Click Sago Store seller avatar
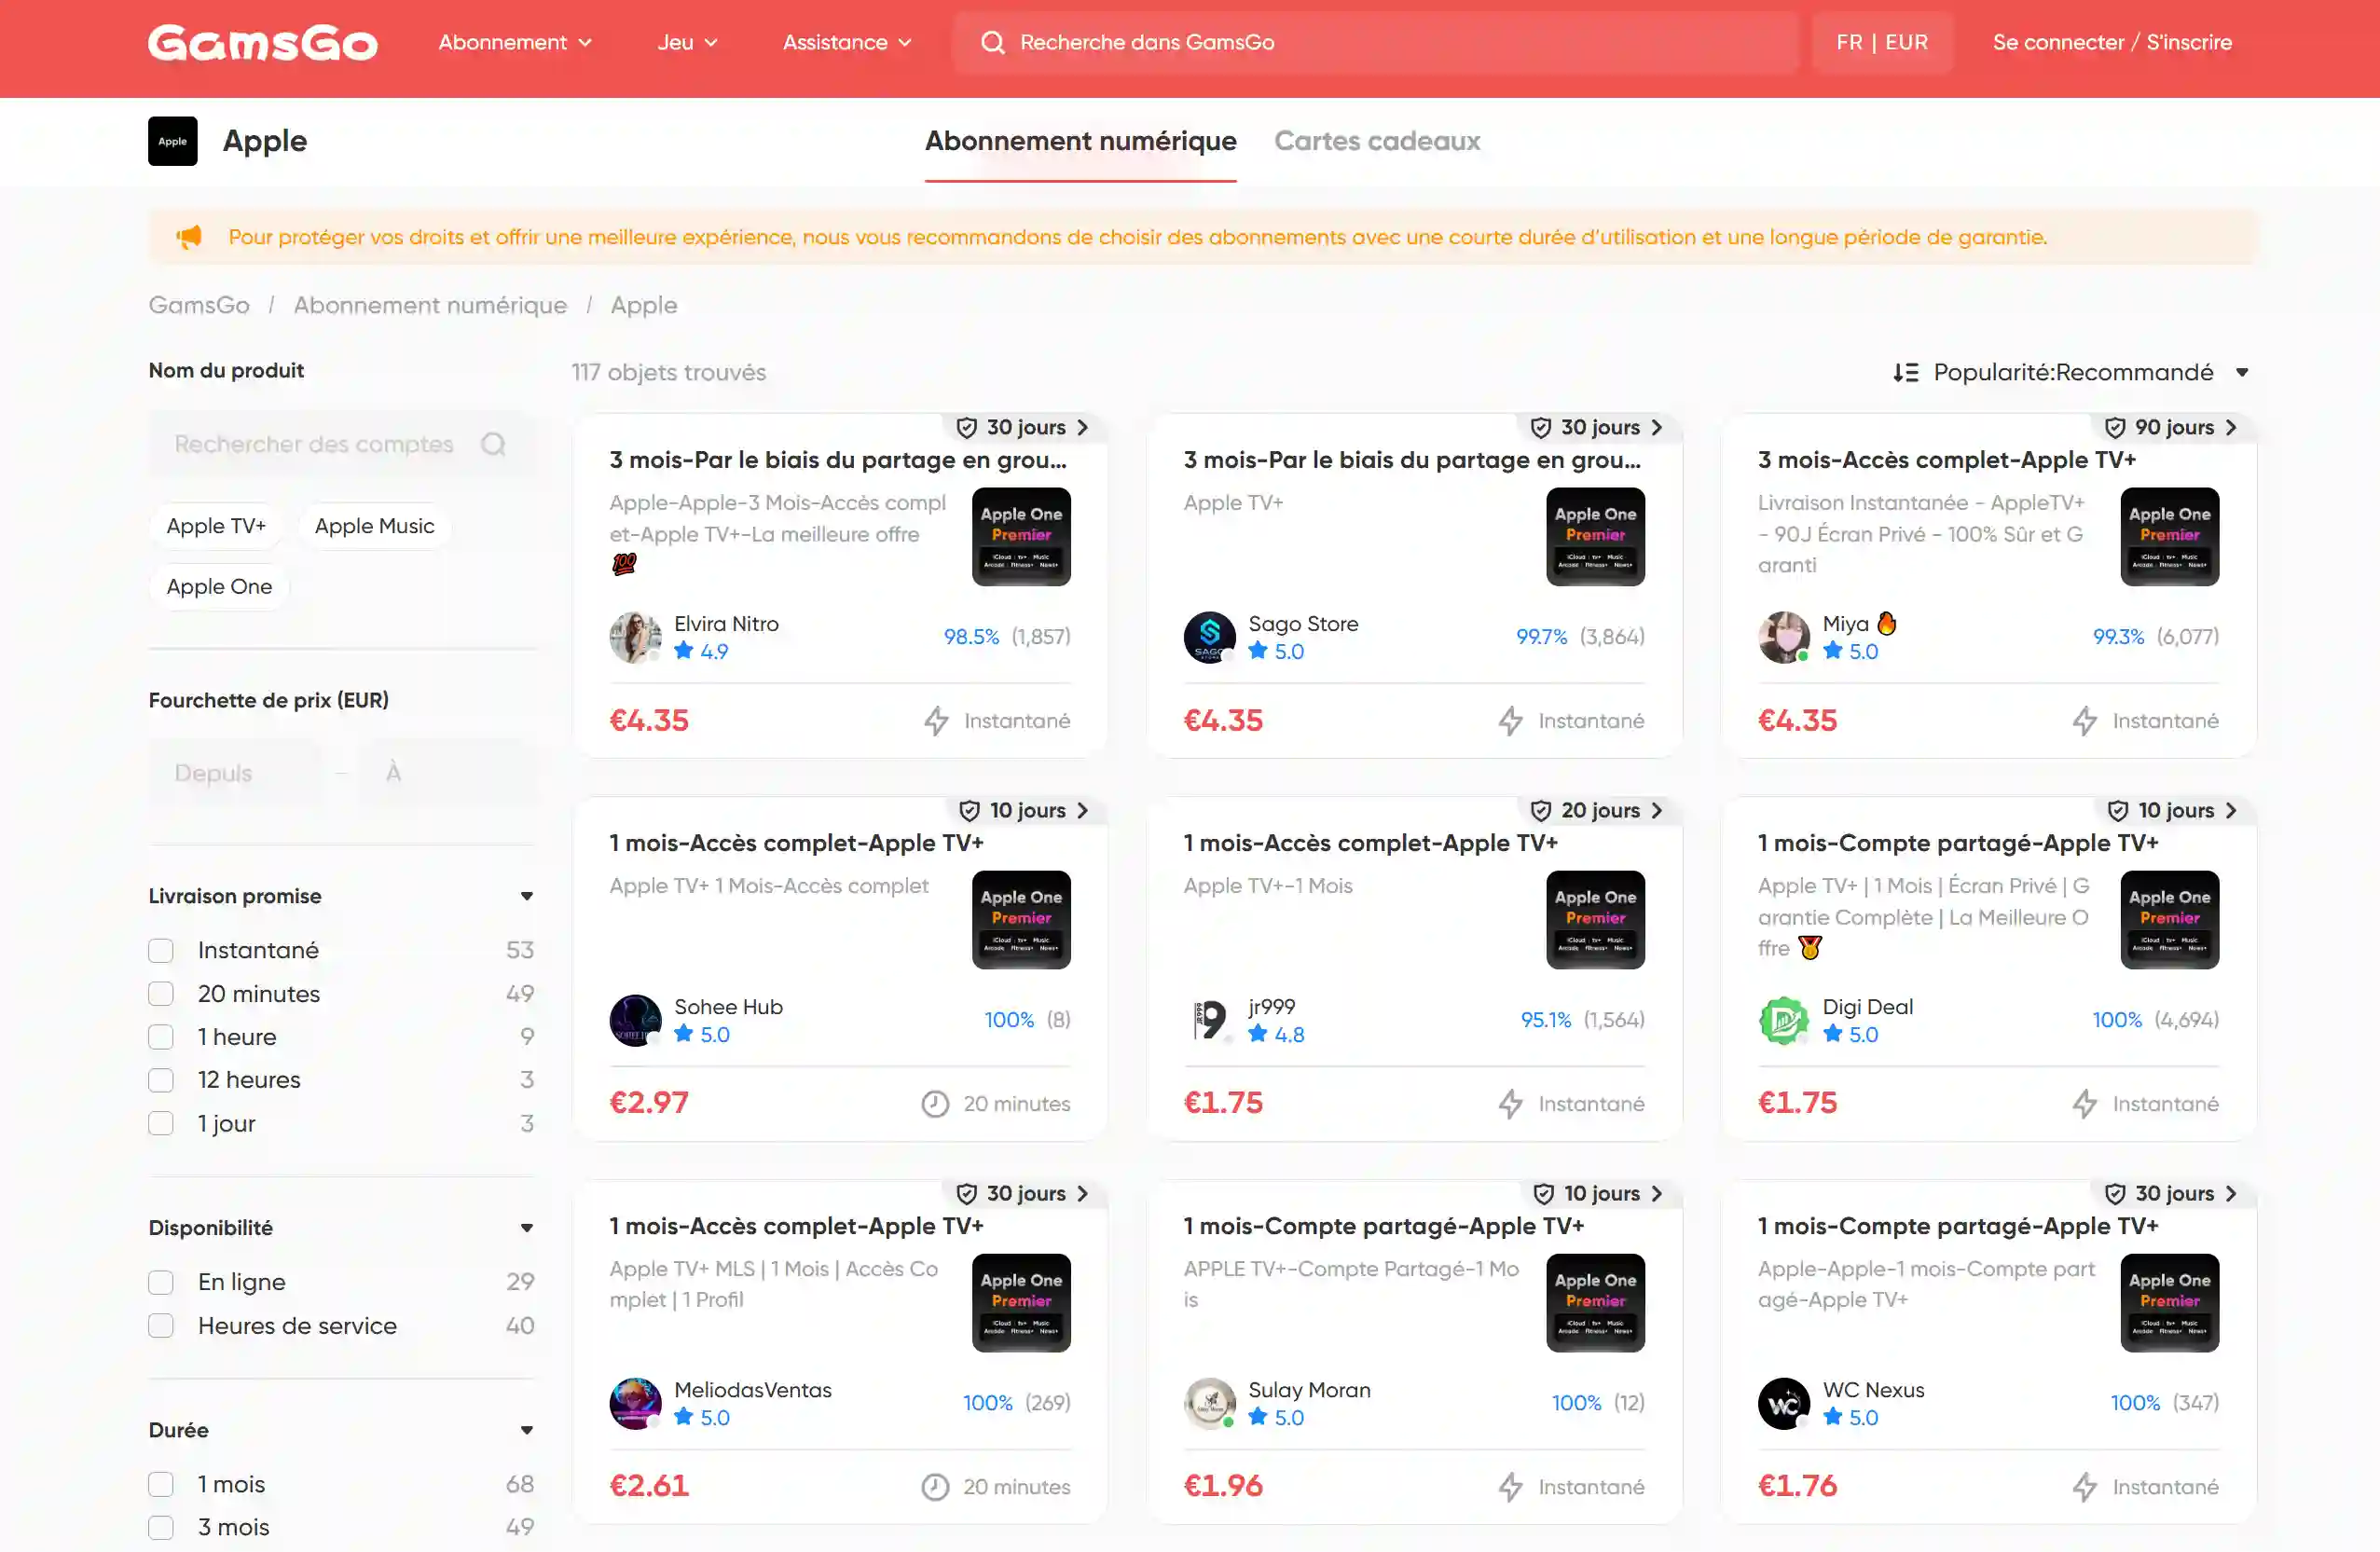The width and height of the screenshot is (2380, 1552). click(1209, 637)
